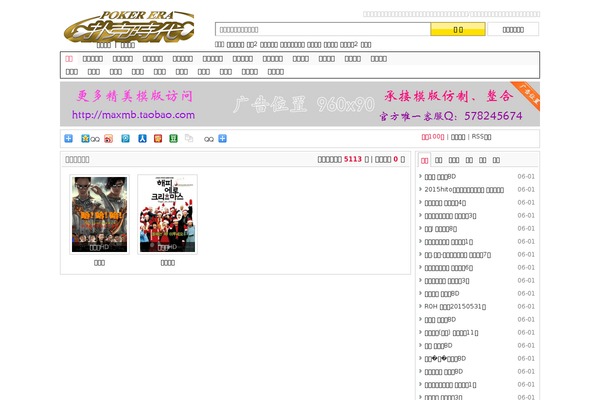The width and height of the screenshot is (600, 400).
Task: Open the maxmb.taobao.com ad banner
Action: coord(300,104)
